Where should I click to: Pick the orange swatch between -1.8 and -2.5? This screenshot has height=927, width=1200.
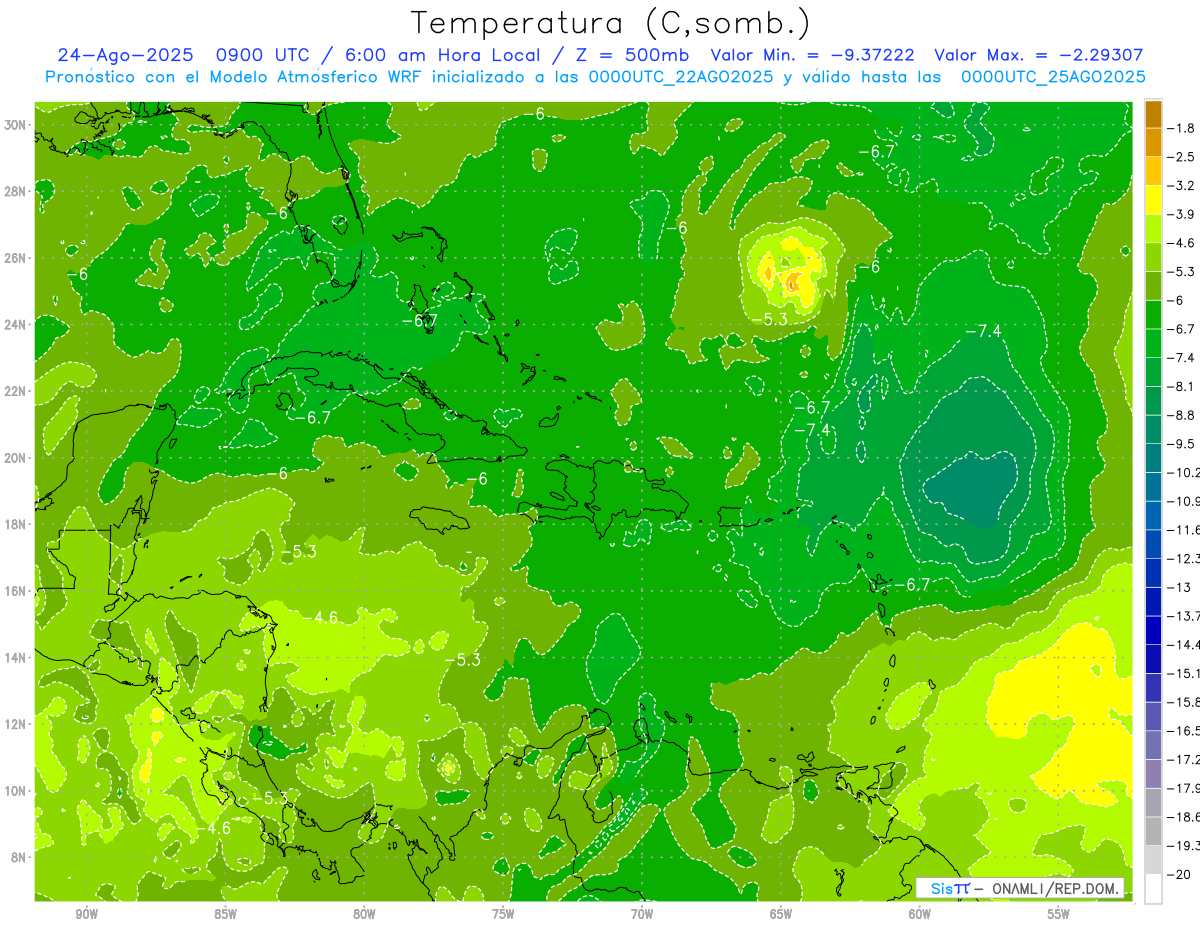click(1153, 142)
